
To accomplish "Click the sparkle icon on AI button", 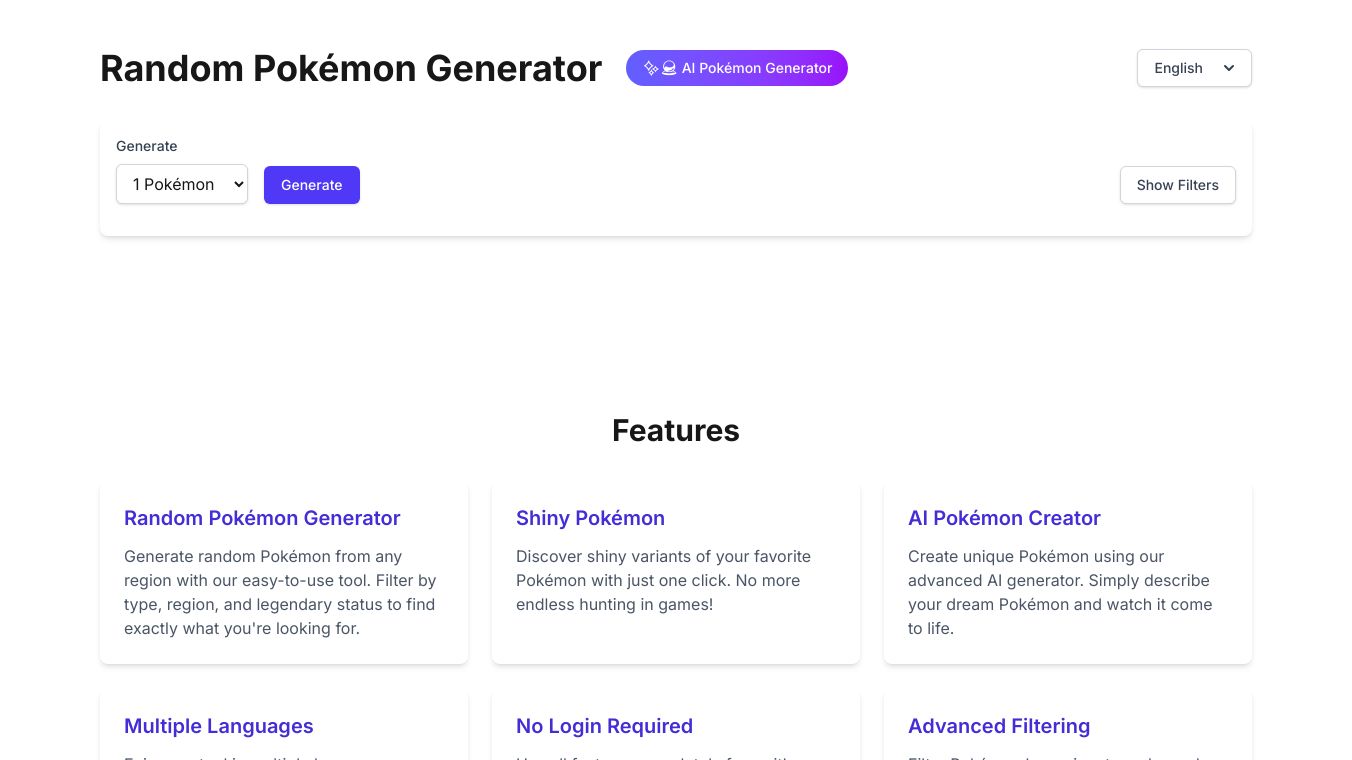I will coord(651,68).
